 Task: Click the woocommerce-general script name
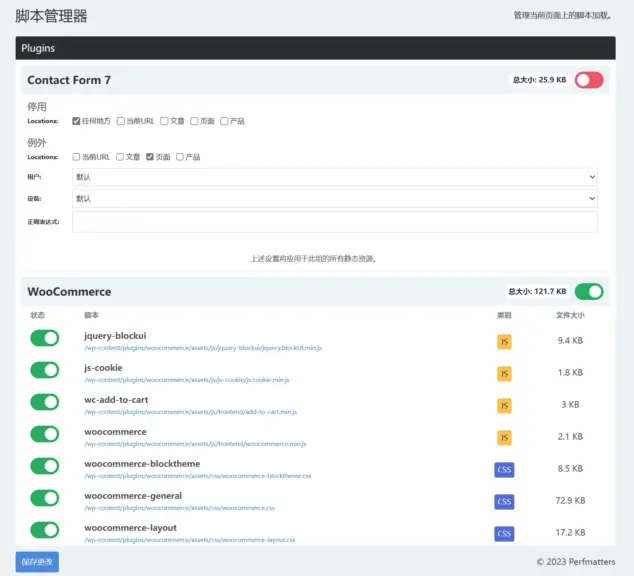click(x=133, y=496)
